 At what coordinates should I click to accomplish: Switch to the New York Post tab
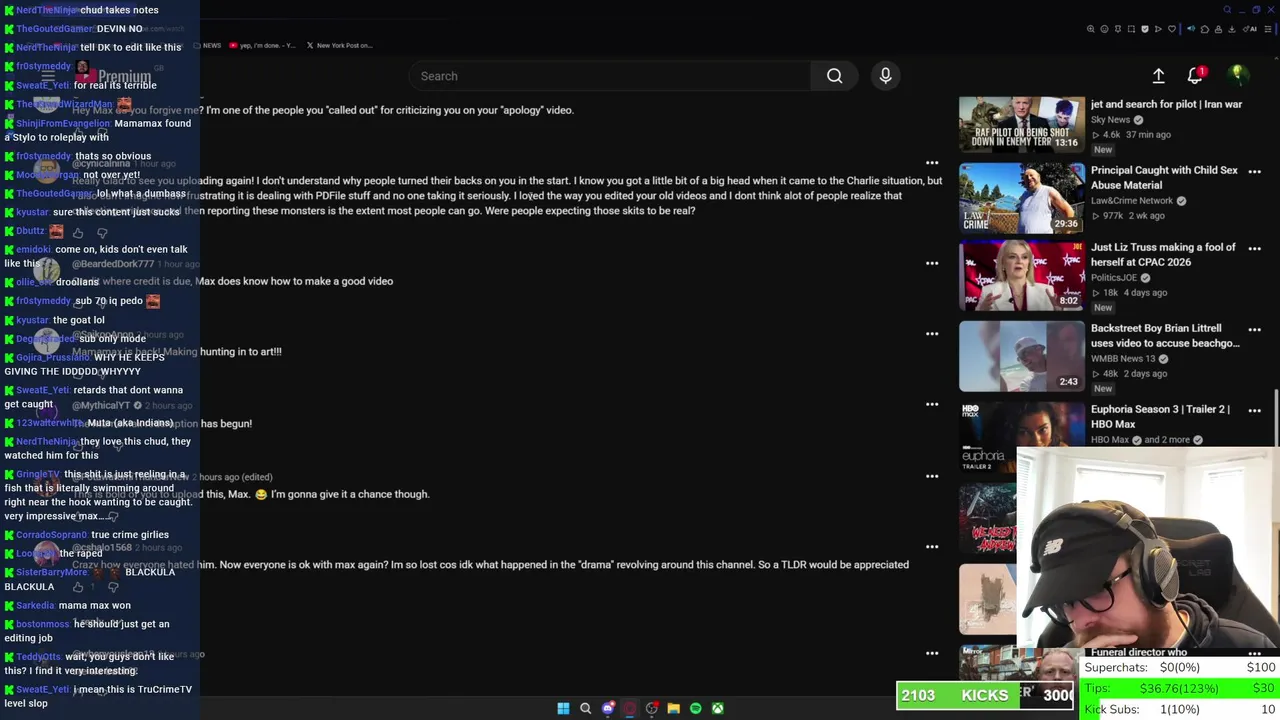coord(339,45)
